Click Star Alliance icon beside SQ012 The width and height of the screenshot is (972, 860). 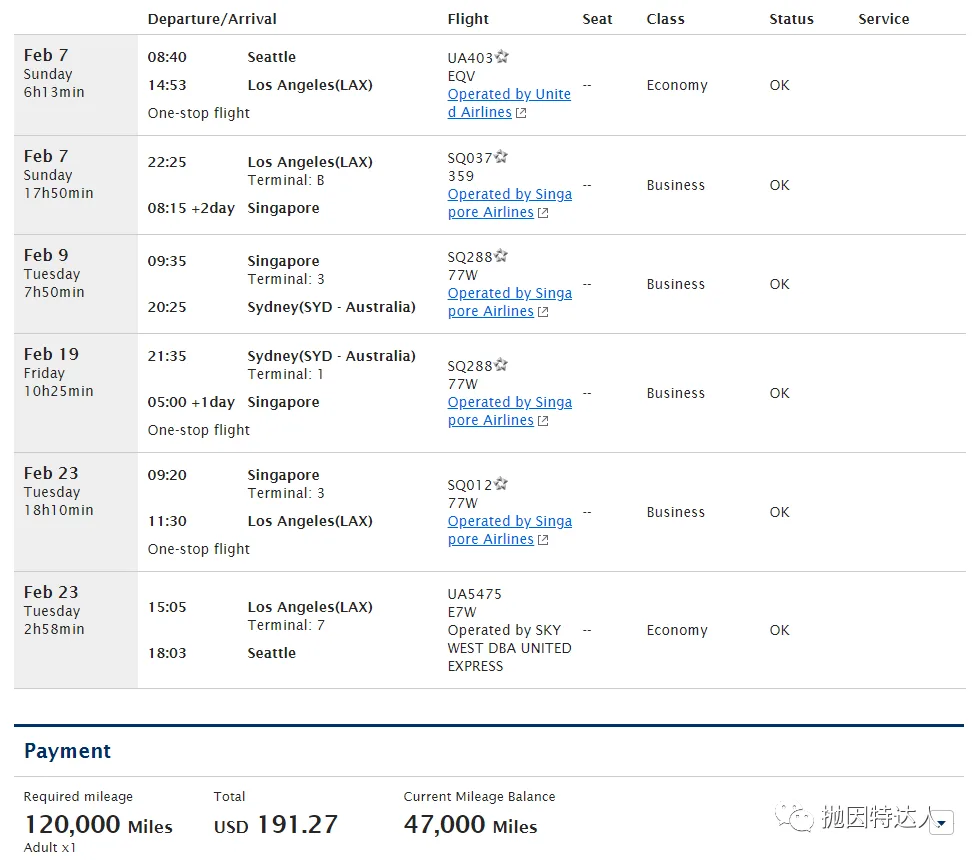501,484
